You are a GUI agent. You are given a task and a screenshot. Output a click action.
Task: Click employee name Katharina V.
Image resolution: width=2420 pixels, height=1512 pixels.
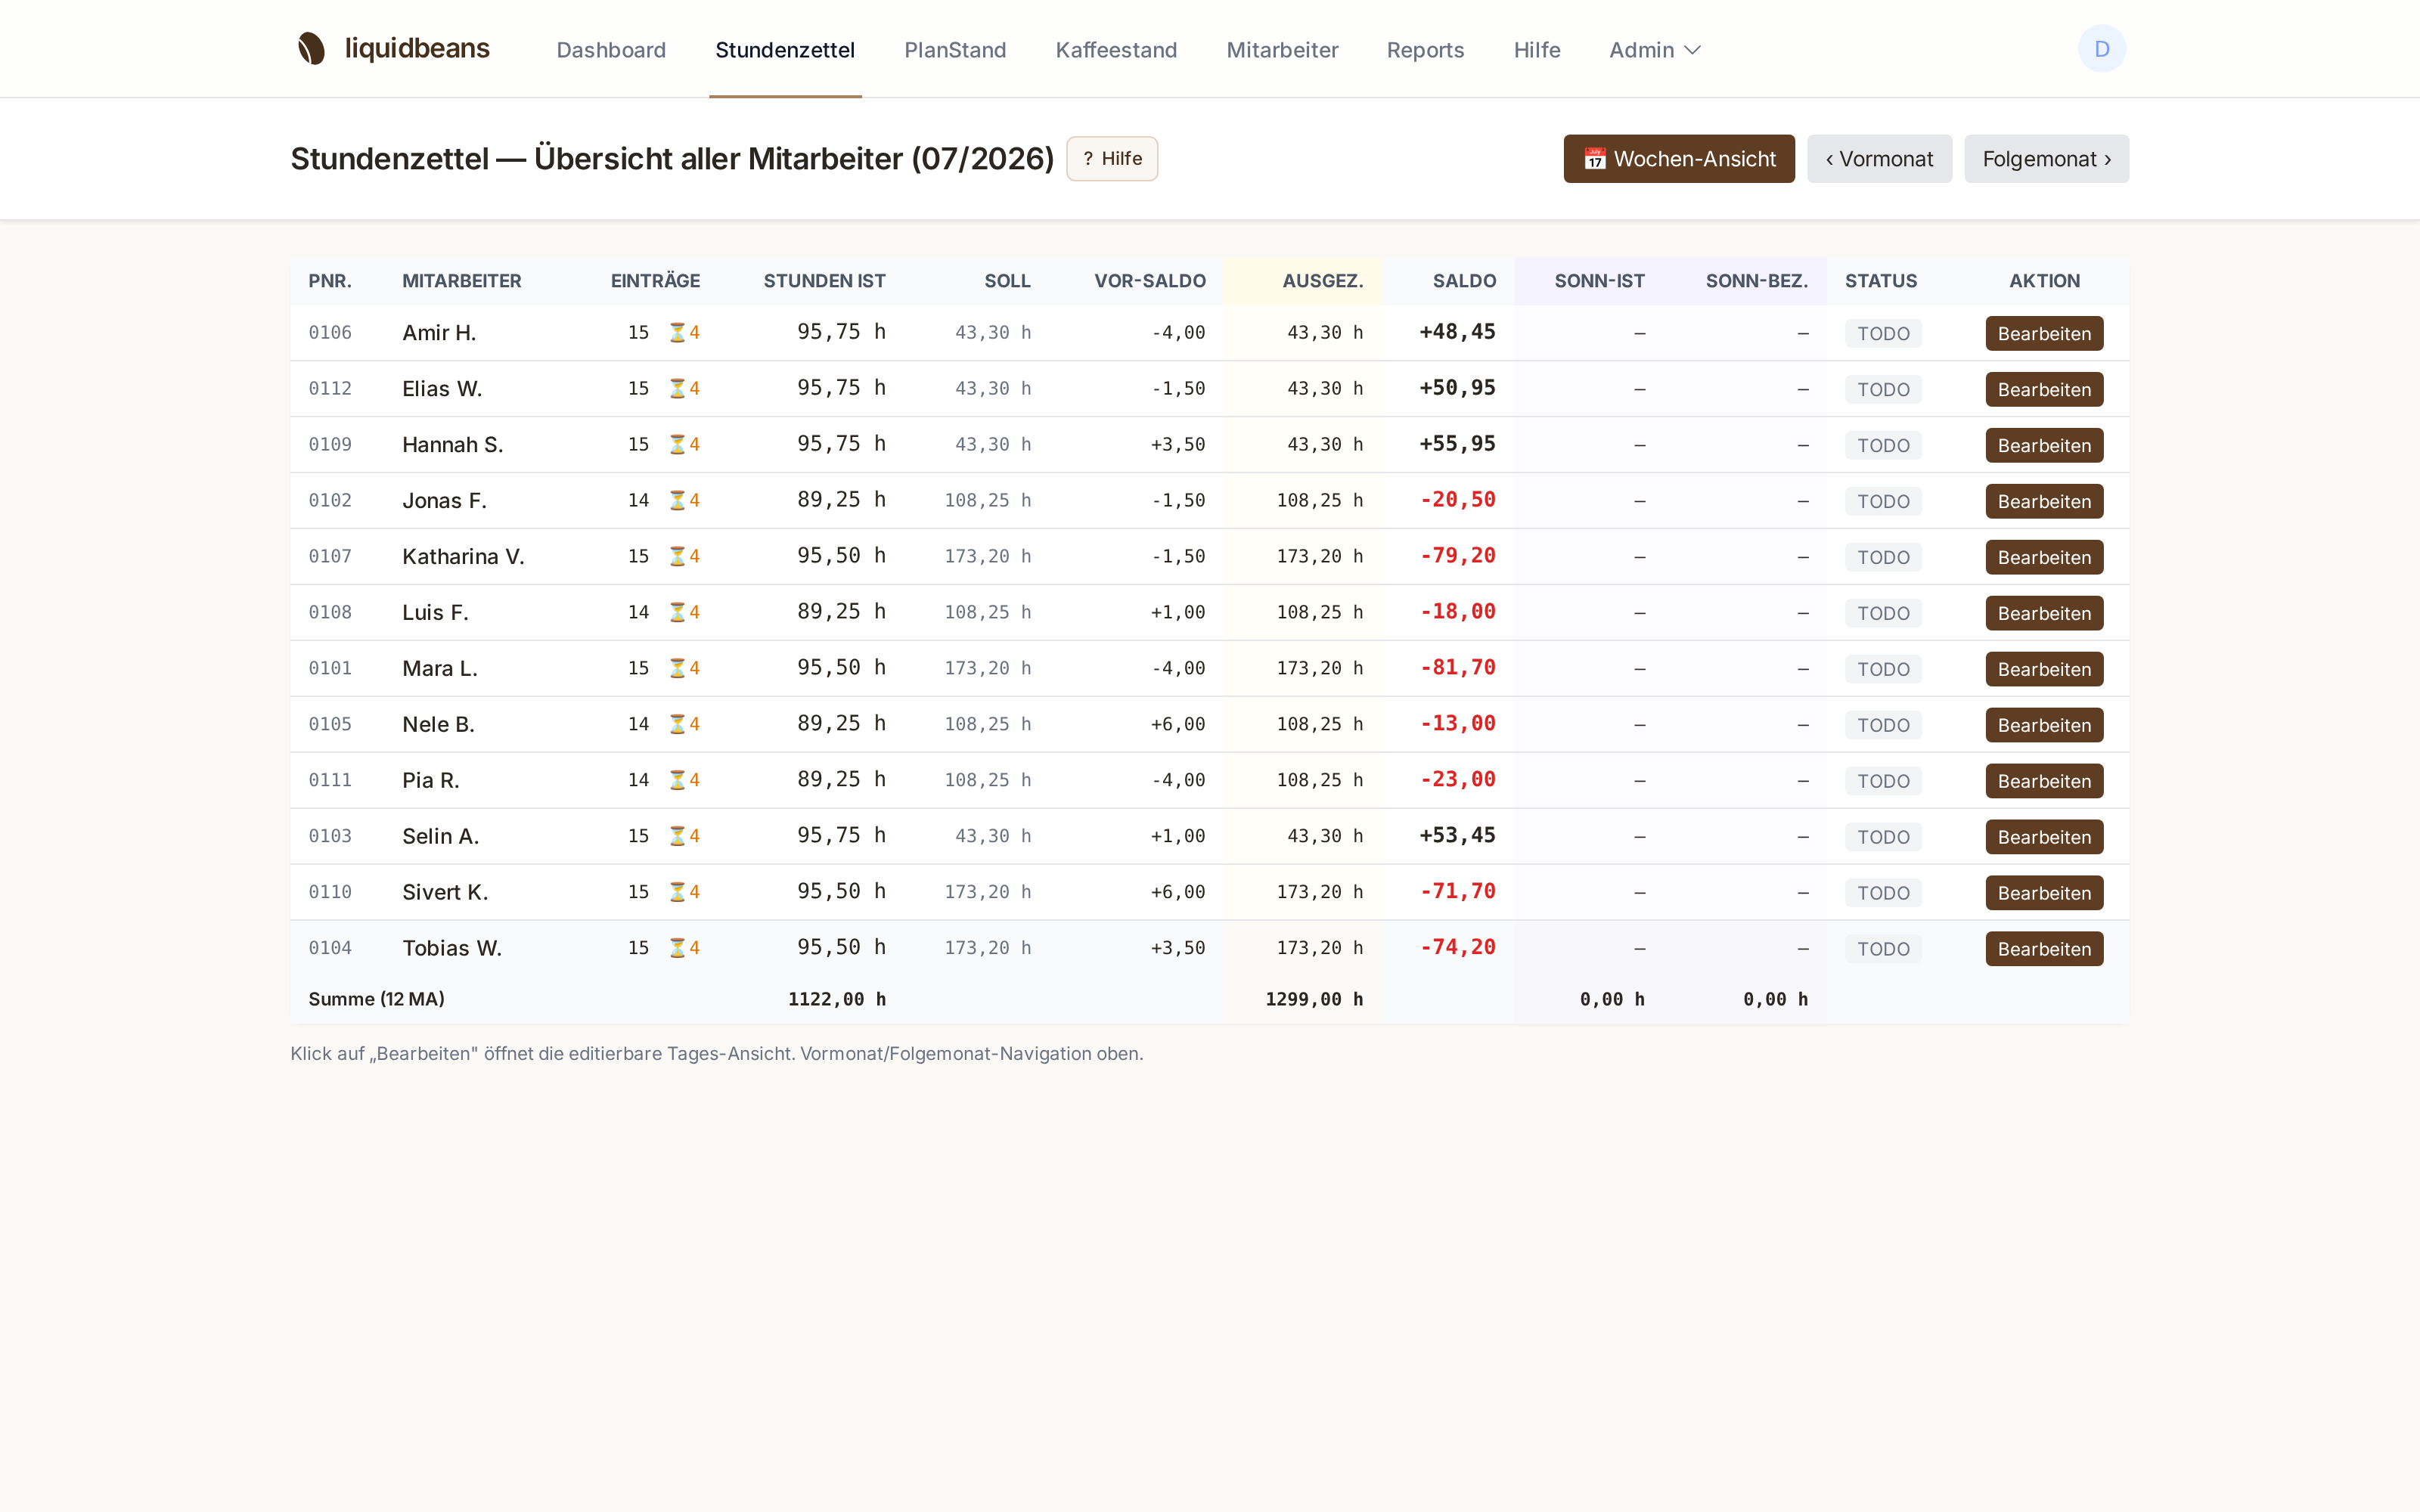[x=463, y=557]
